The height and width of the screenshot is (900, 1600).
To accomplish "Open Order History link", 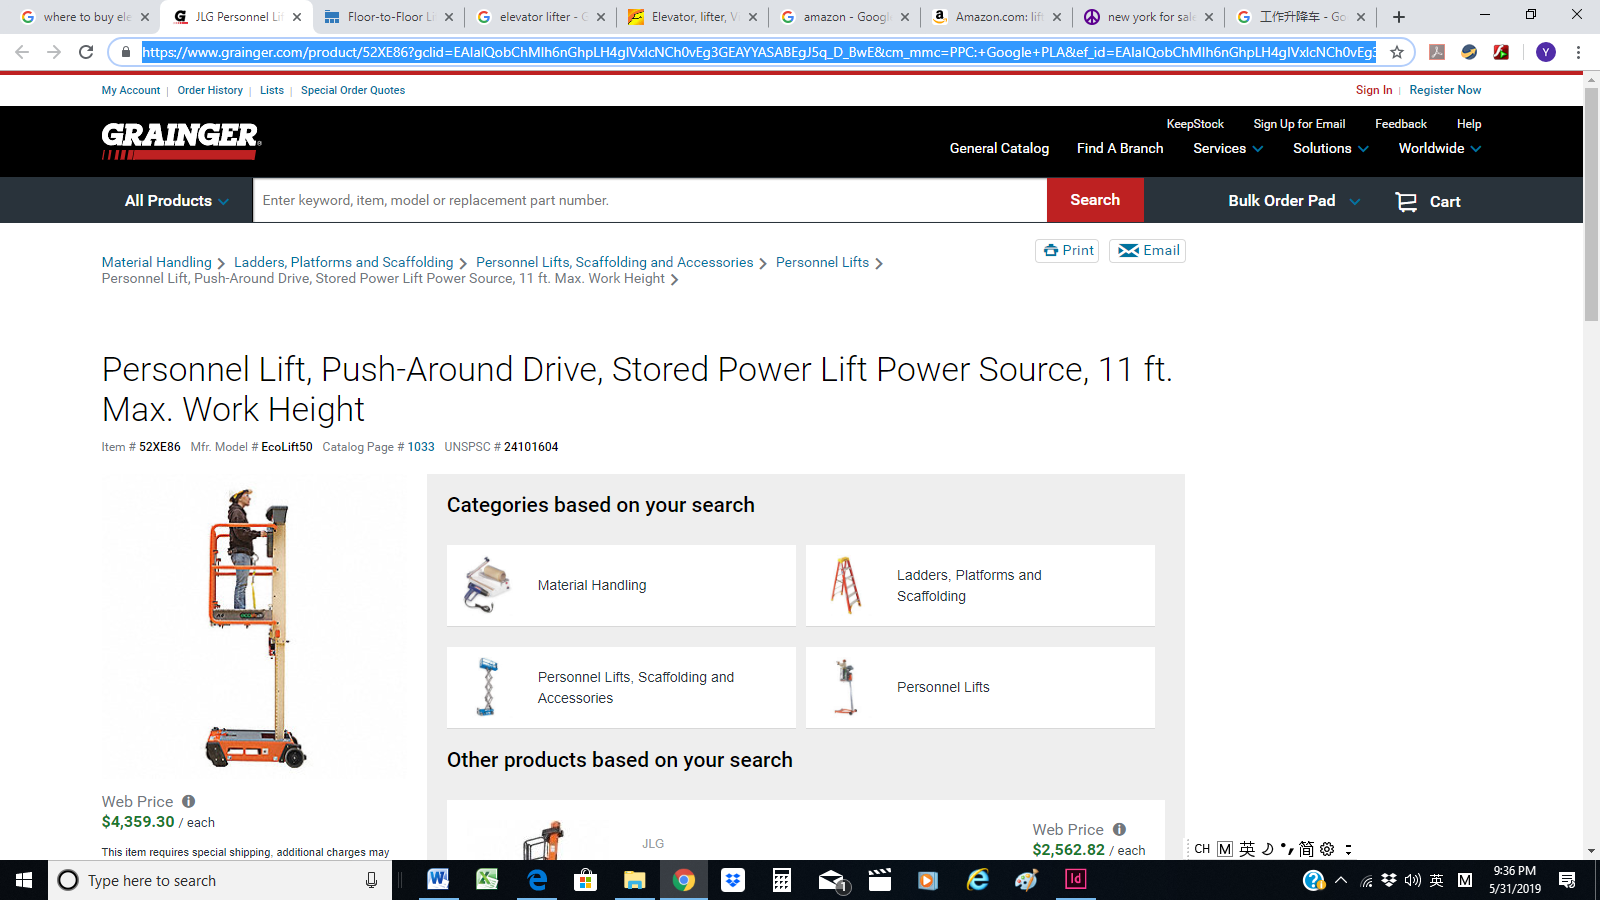I will 210,90.
